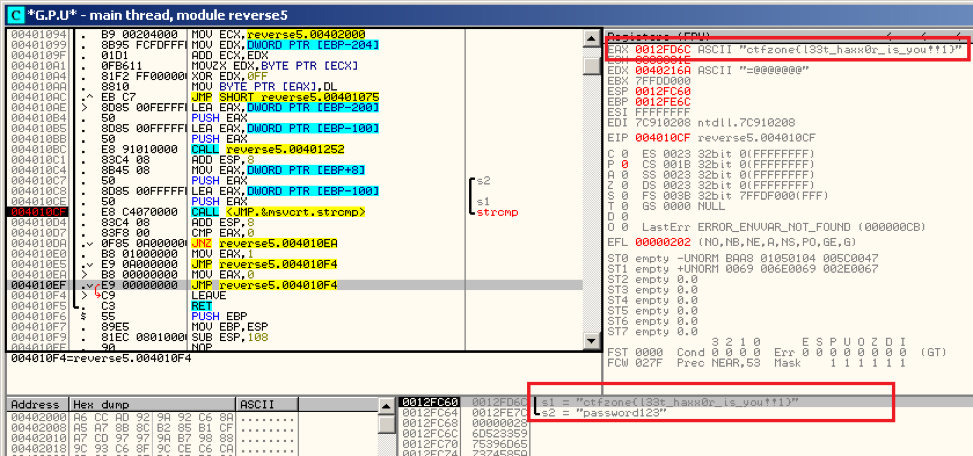
Task: Click the FCW 027F control word line
Action: tap(757, 363)
